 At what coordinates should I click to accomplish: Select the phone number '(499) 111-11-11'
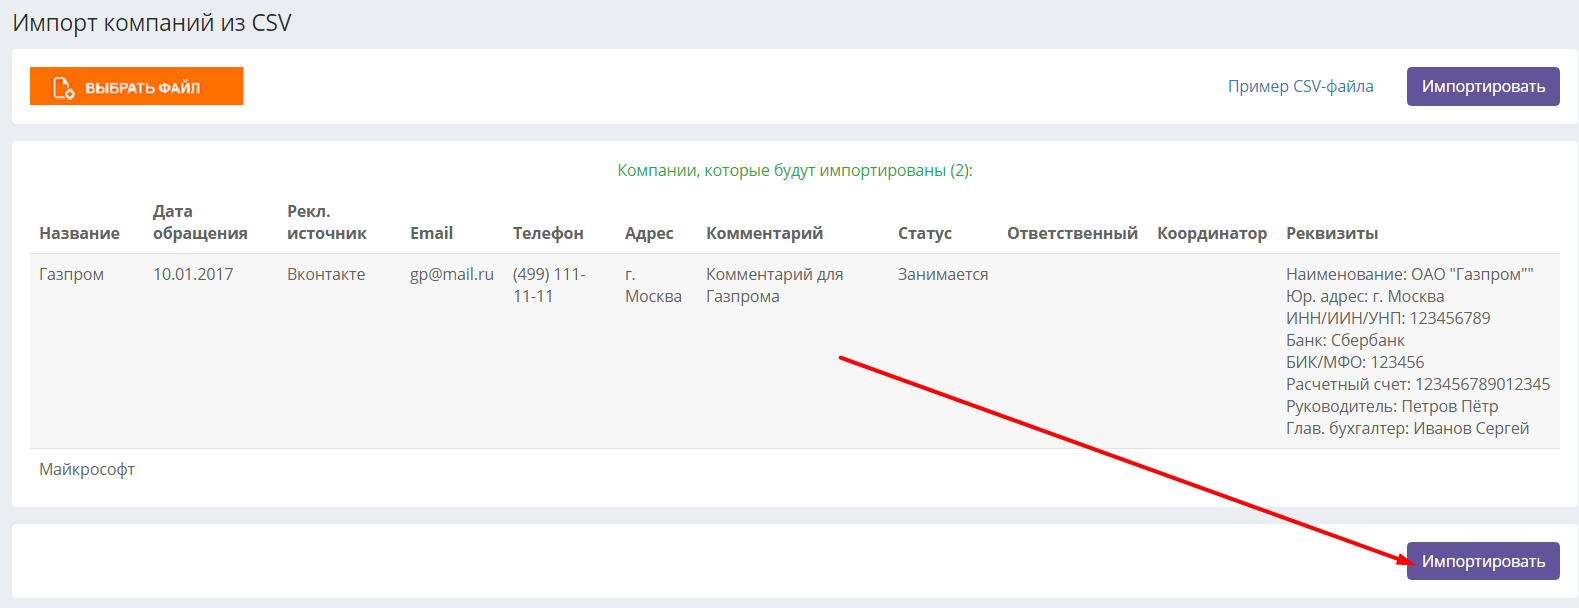click(x=549, y=285)
